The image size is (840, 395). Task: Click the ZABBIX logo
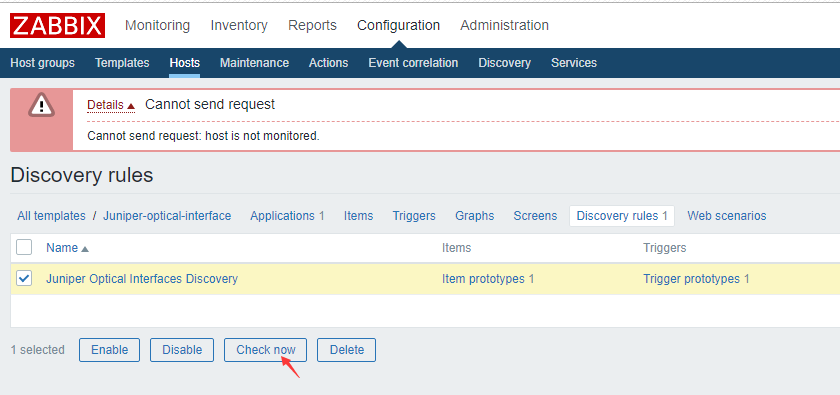coord(57,26)
